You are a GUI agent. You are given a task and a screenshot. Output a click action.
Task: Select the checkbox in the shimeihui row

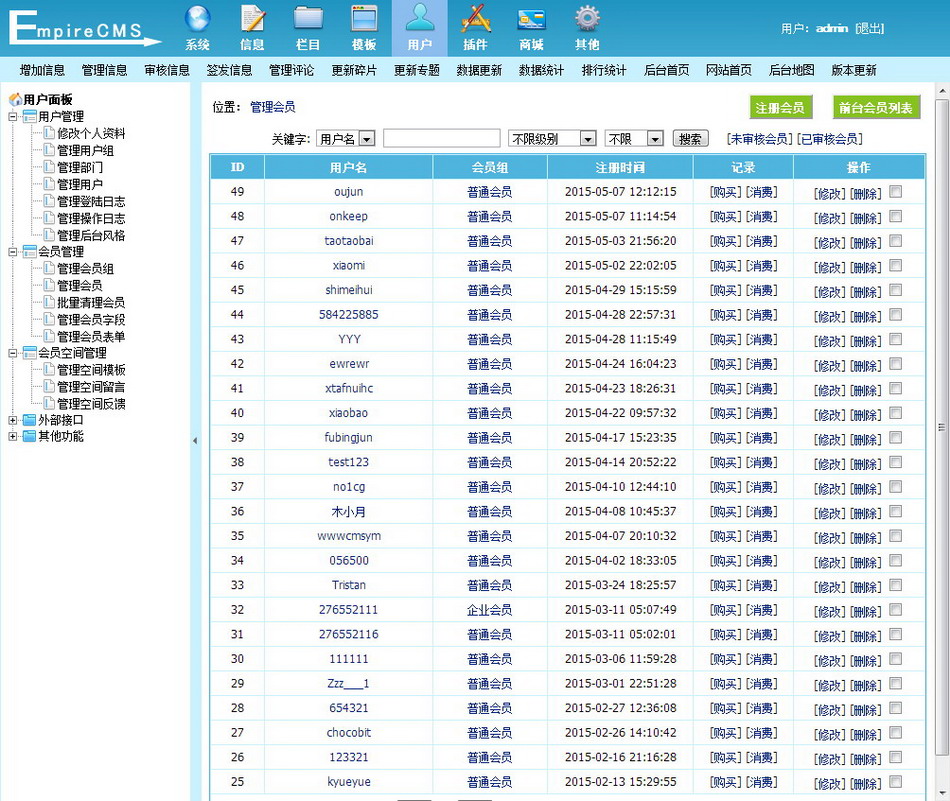pyautogui.click(x=895, y=290)
